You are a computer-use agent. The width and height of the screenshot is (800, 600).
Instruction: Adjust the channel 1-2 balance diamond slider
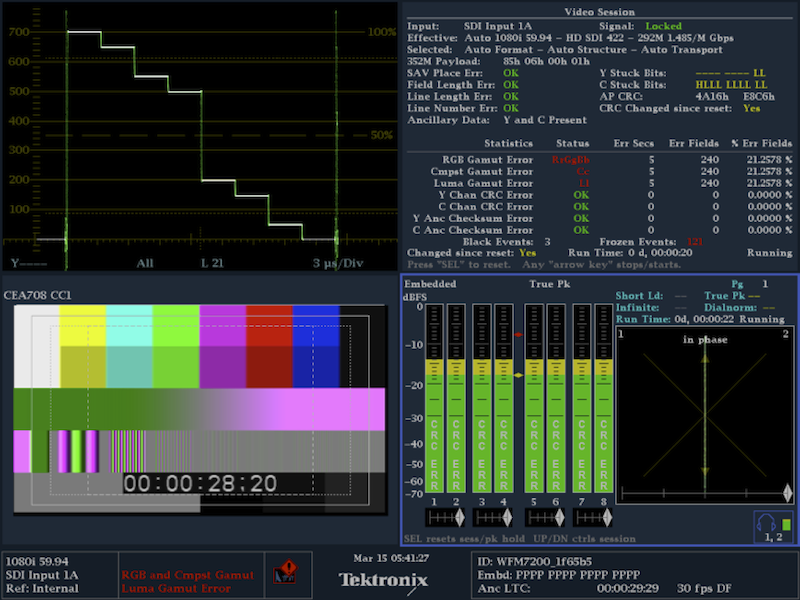[x=461, y=516]
